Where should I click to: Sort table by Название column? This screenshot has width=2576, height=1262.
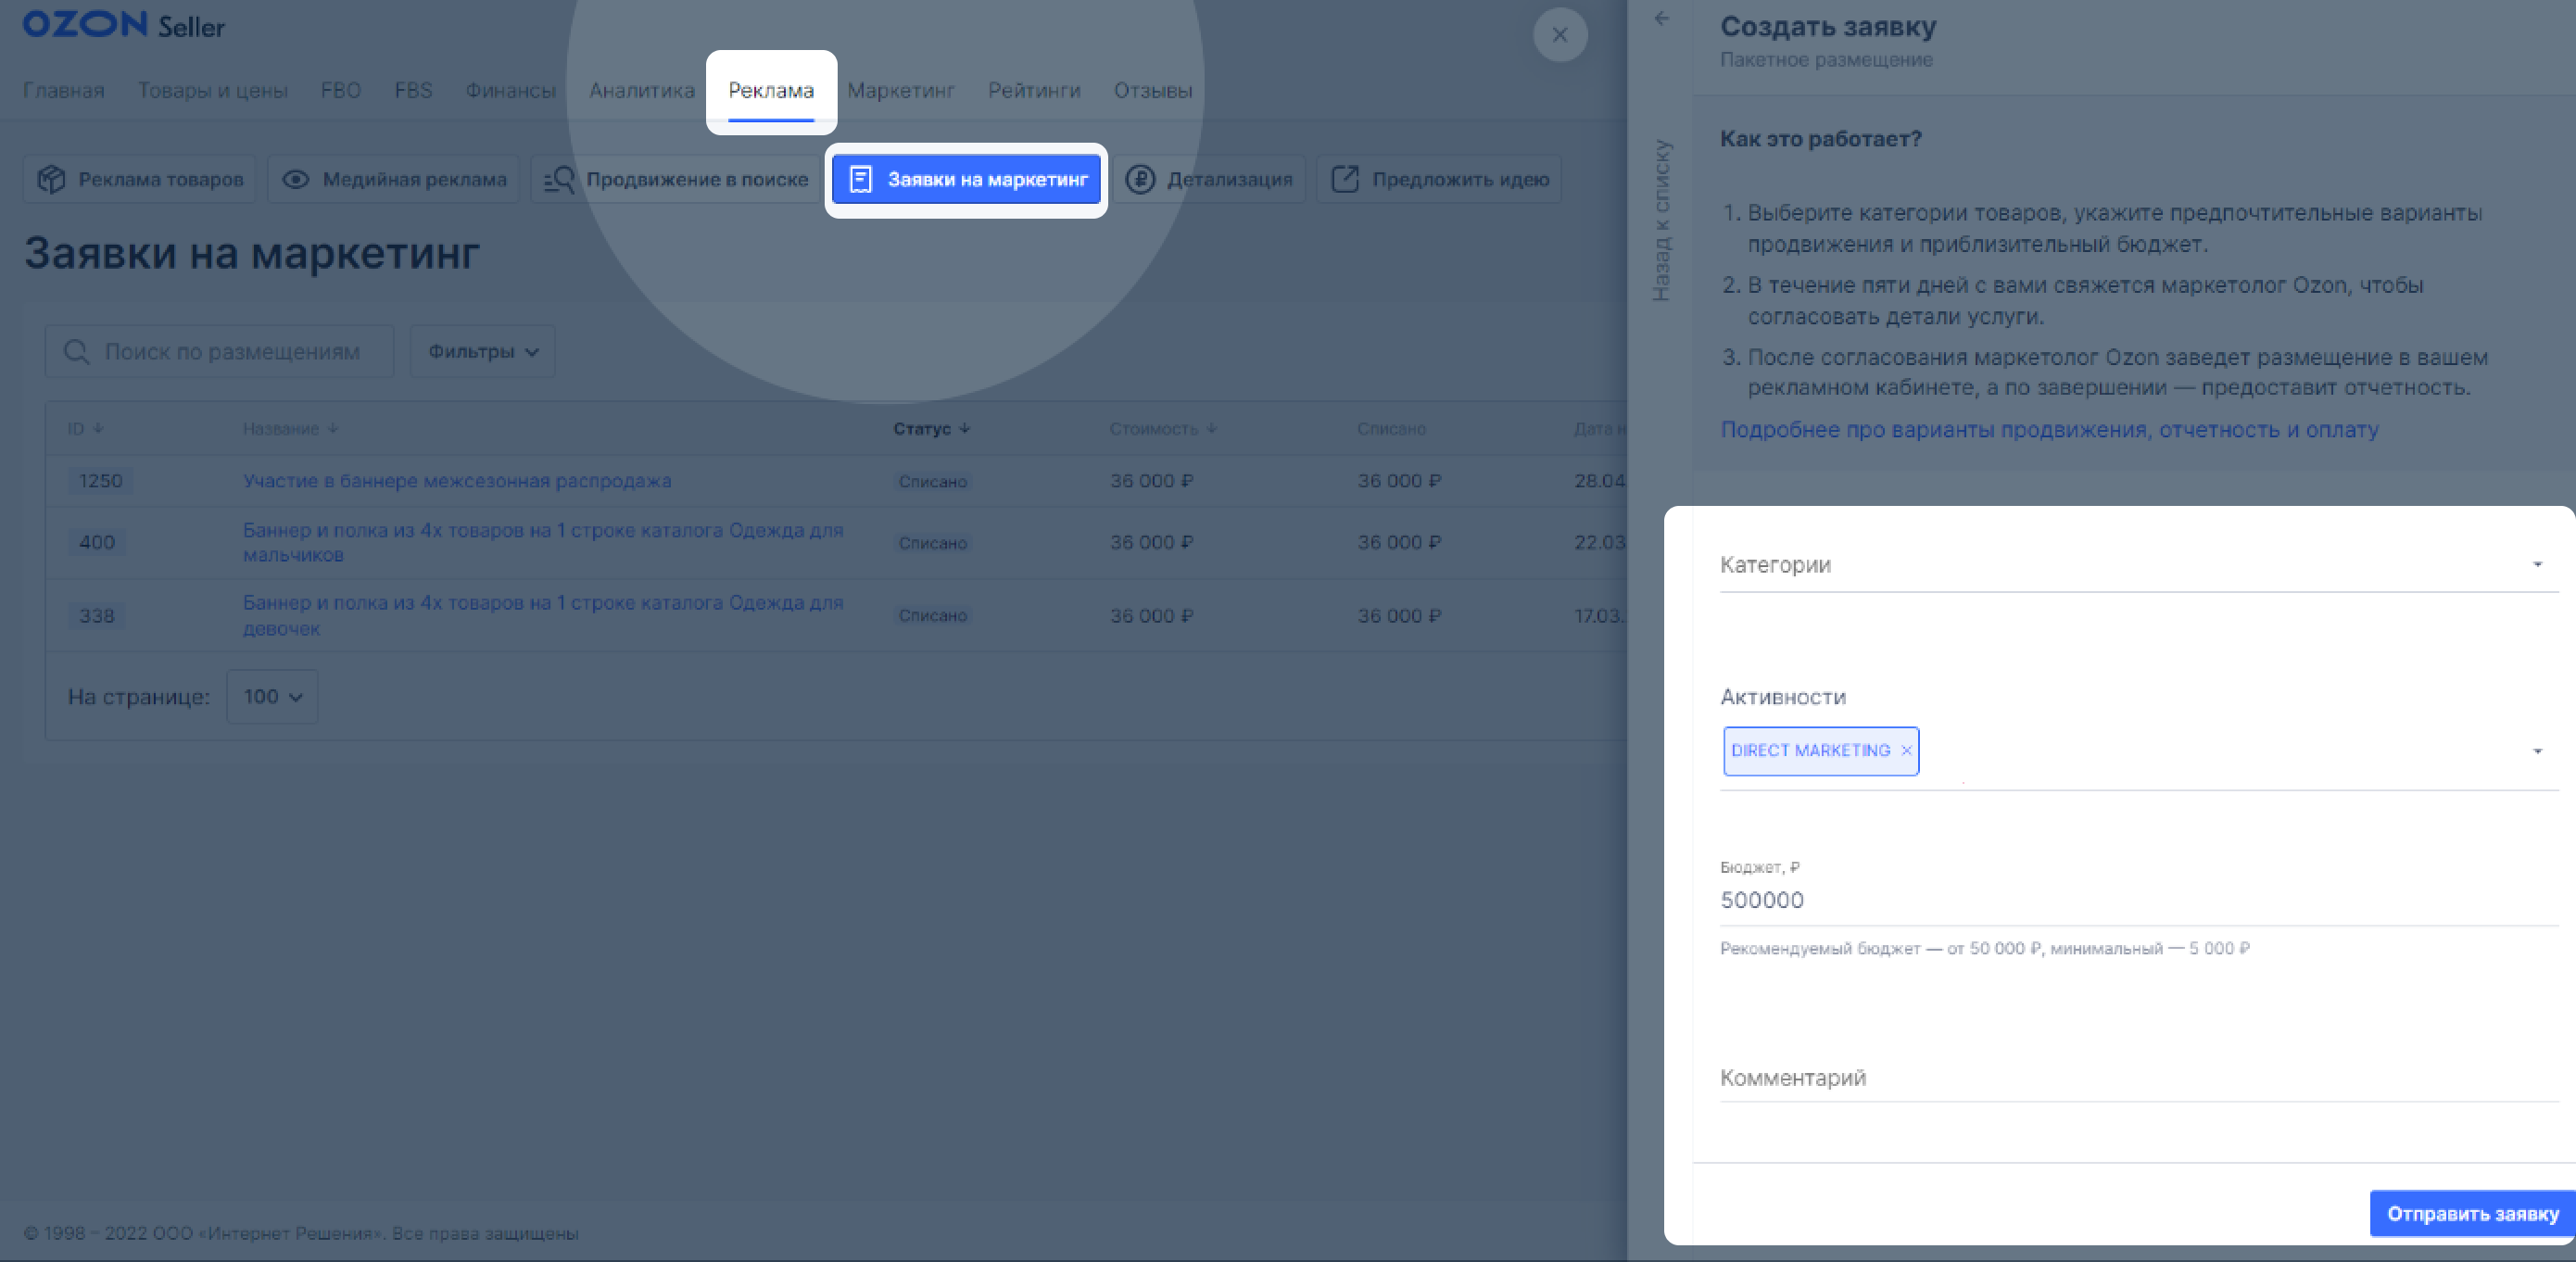290,429
